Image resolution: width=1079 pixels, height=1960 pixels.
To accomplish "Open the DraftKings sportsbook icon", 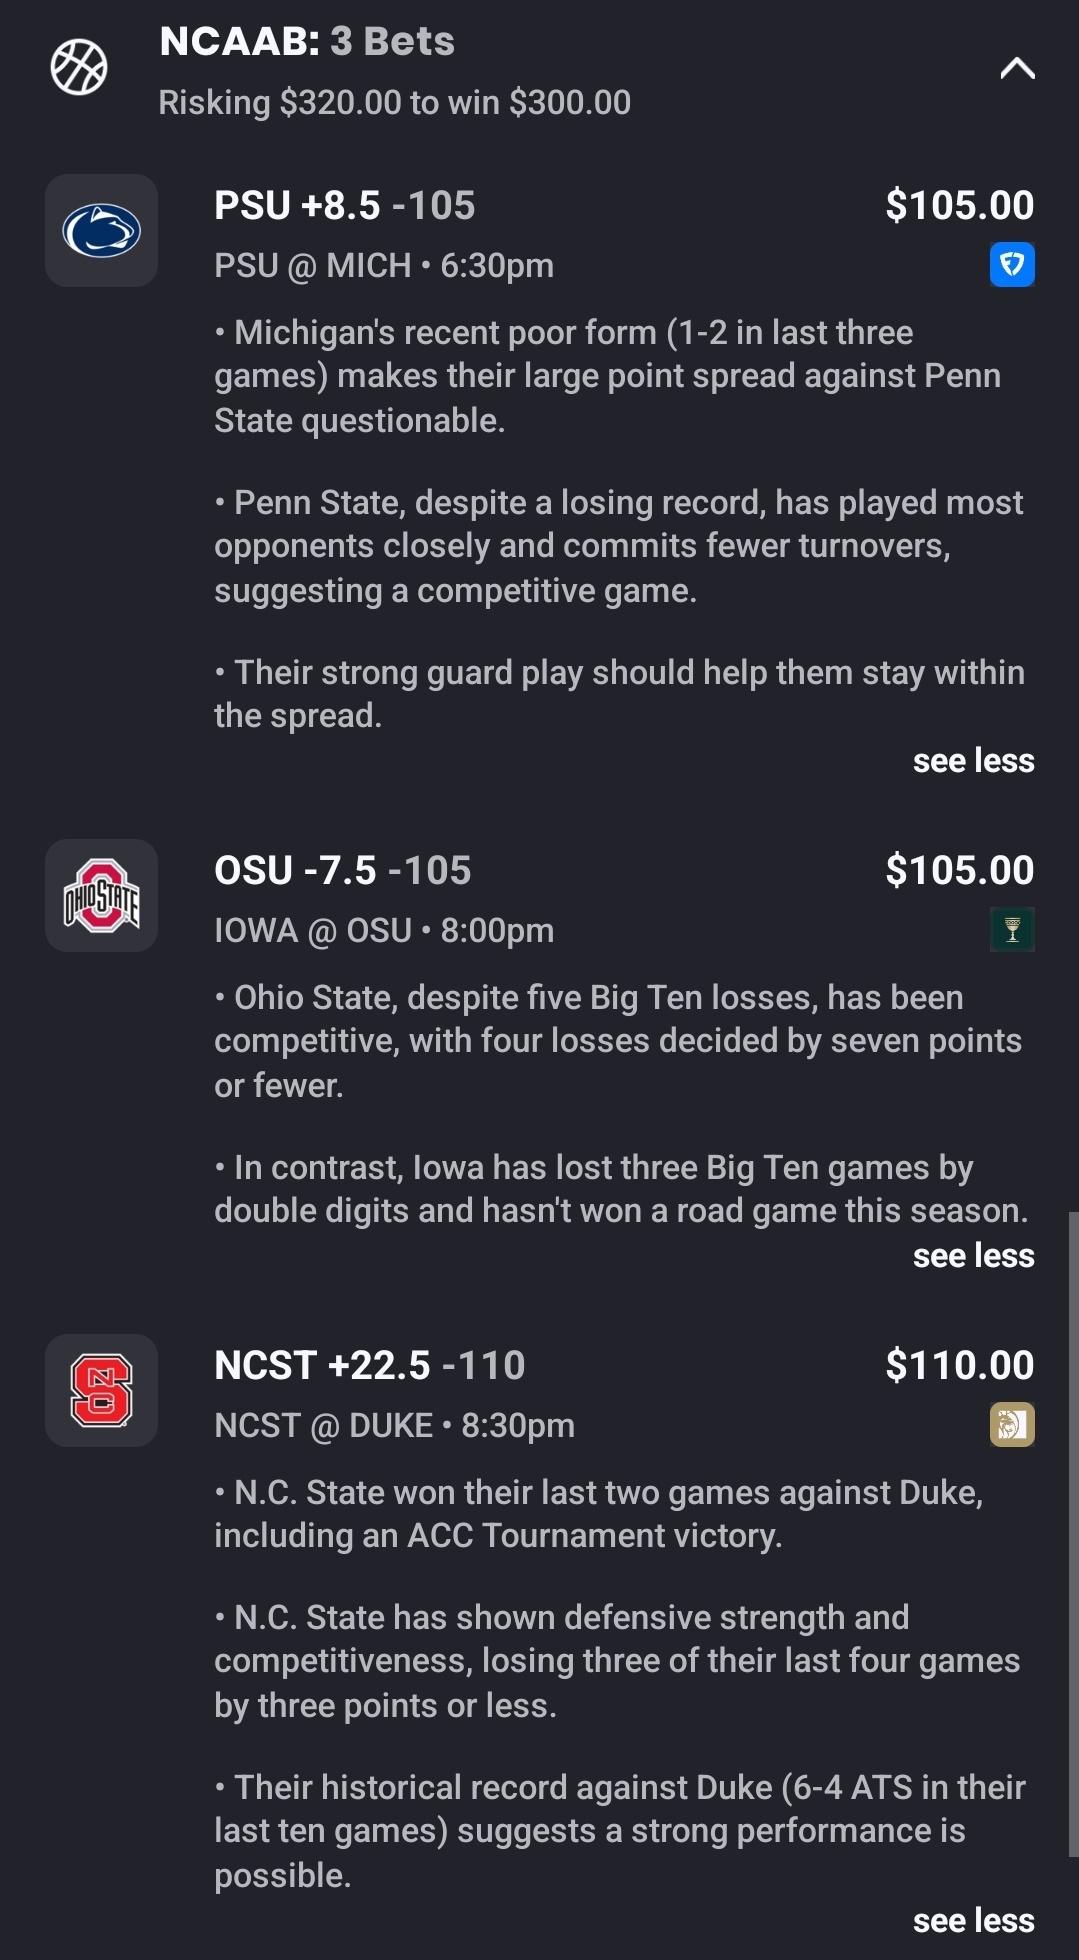I will (1012, 930).
